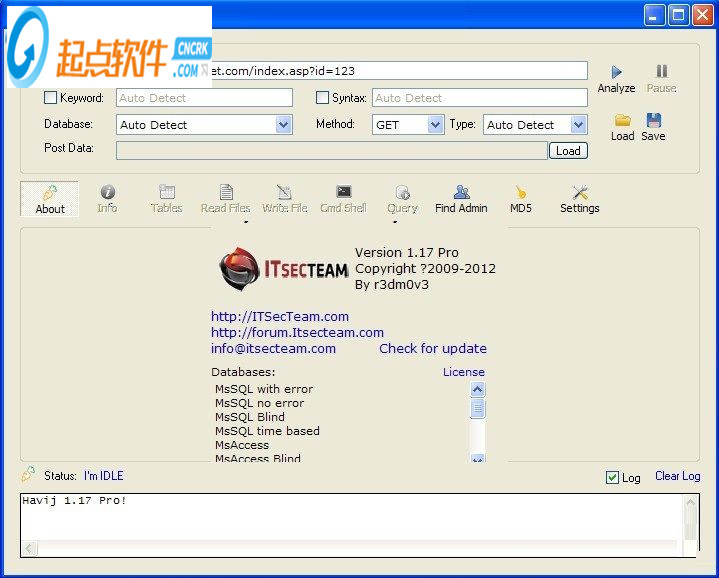Click the 'I'm IDLE' status text

(104, 476)
